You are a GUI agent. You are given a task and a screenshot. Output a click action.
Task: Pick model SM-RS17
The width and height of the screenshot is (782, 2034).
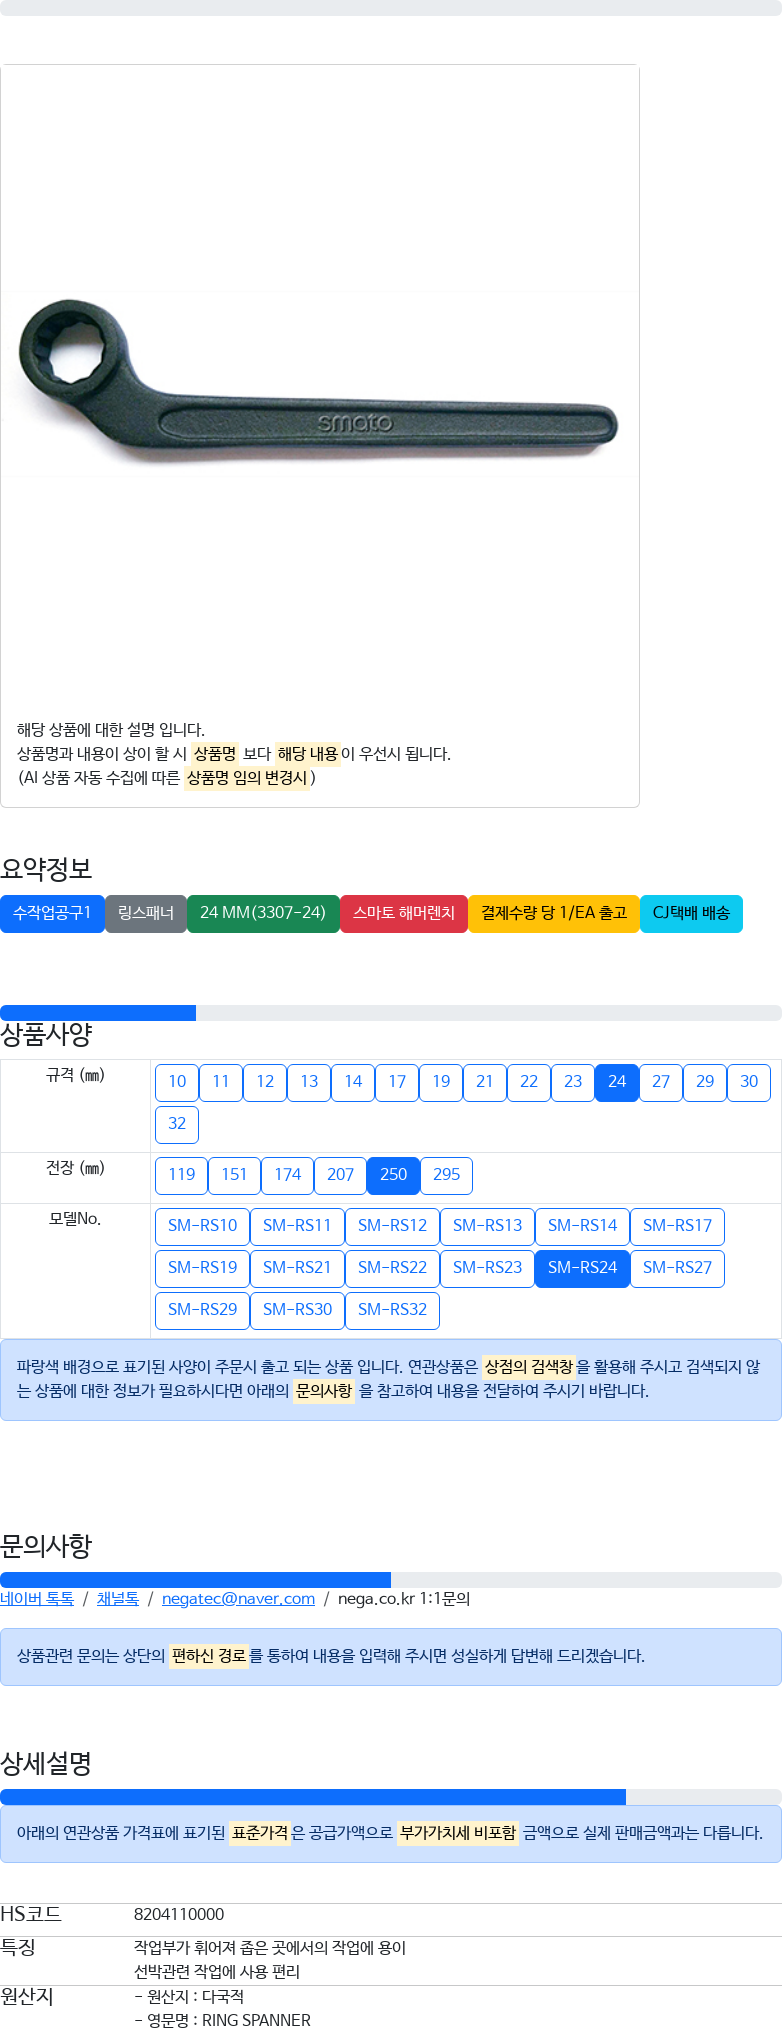coord(678,1226)
